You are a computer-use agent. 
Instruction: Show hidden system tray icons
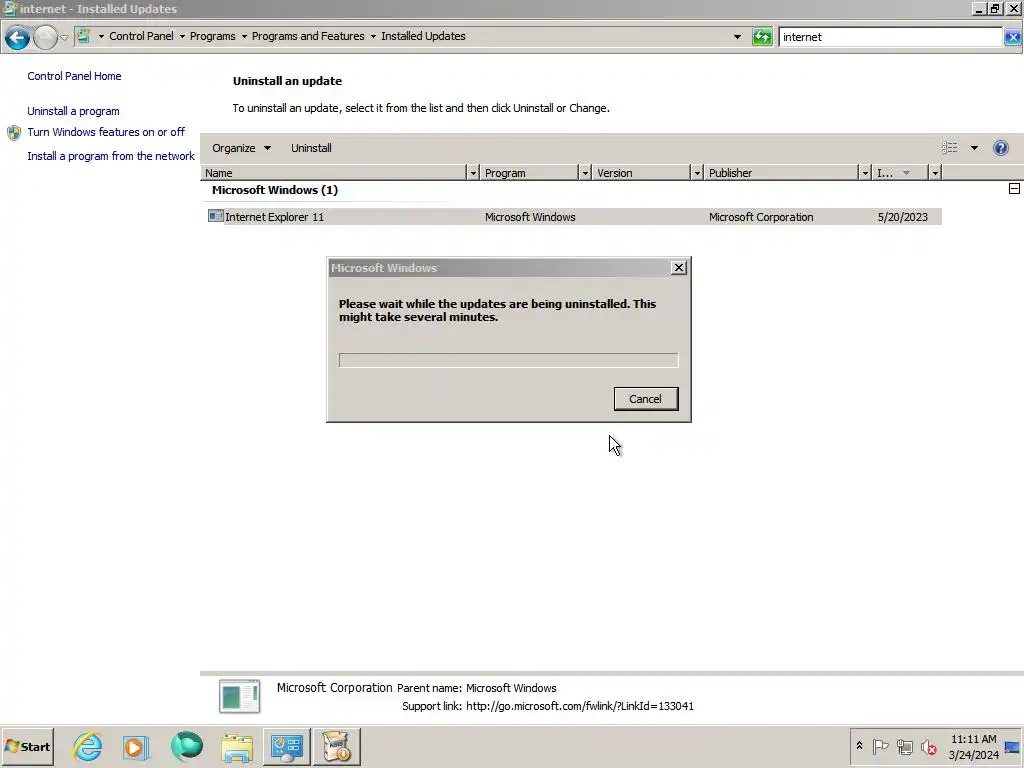point(859,746)
